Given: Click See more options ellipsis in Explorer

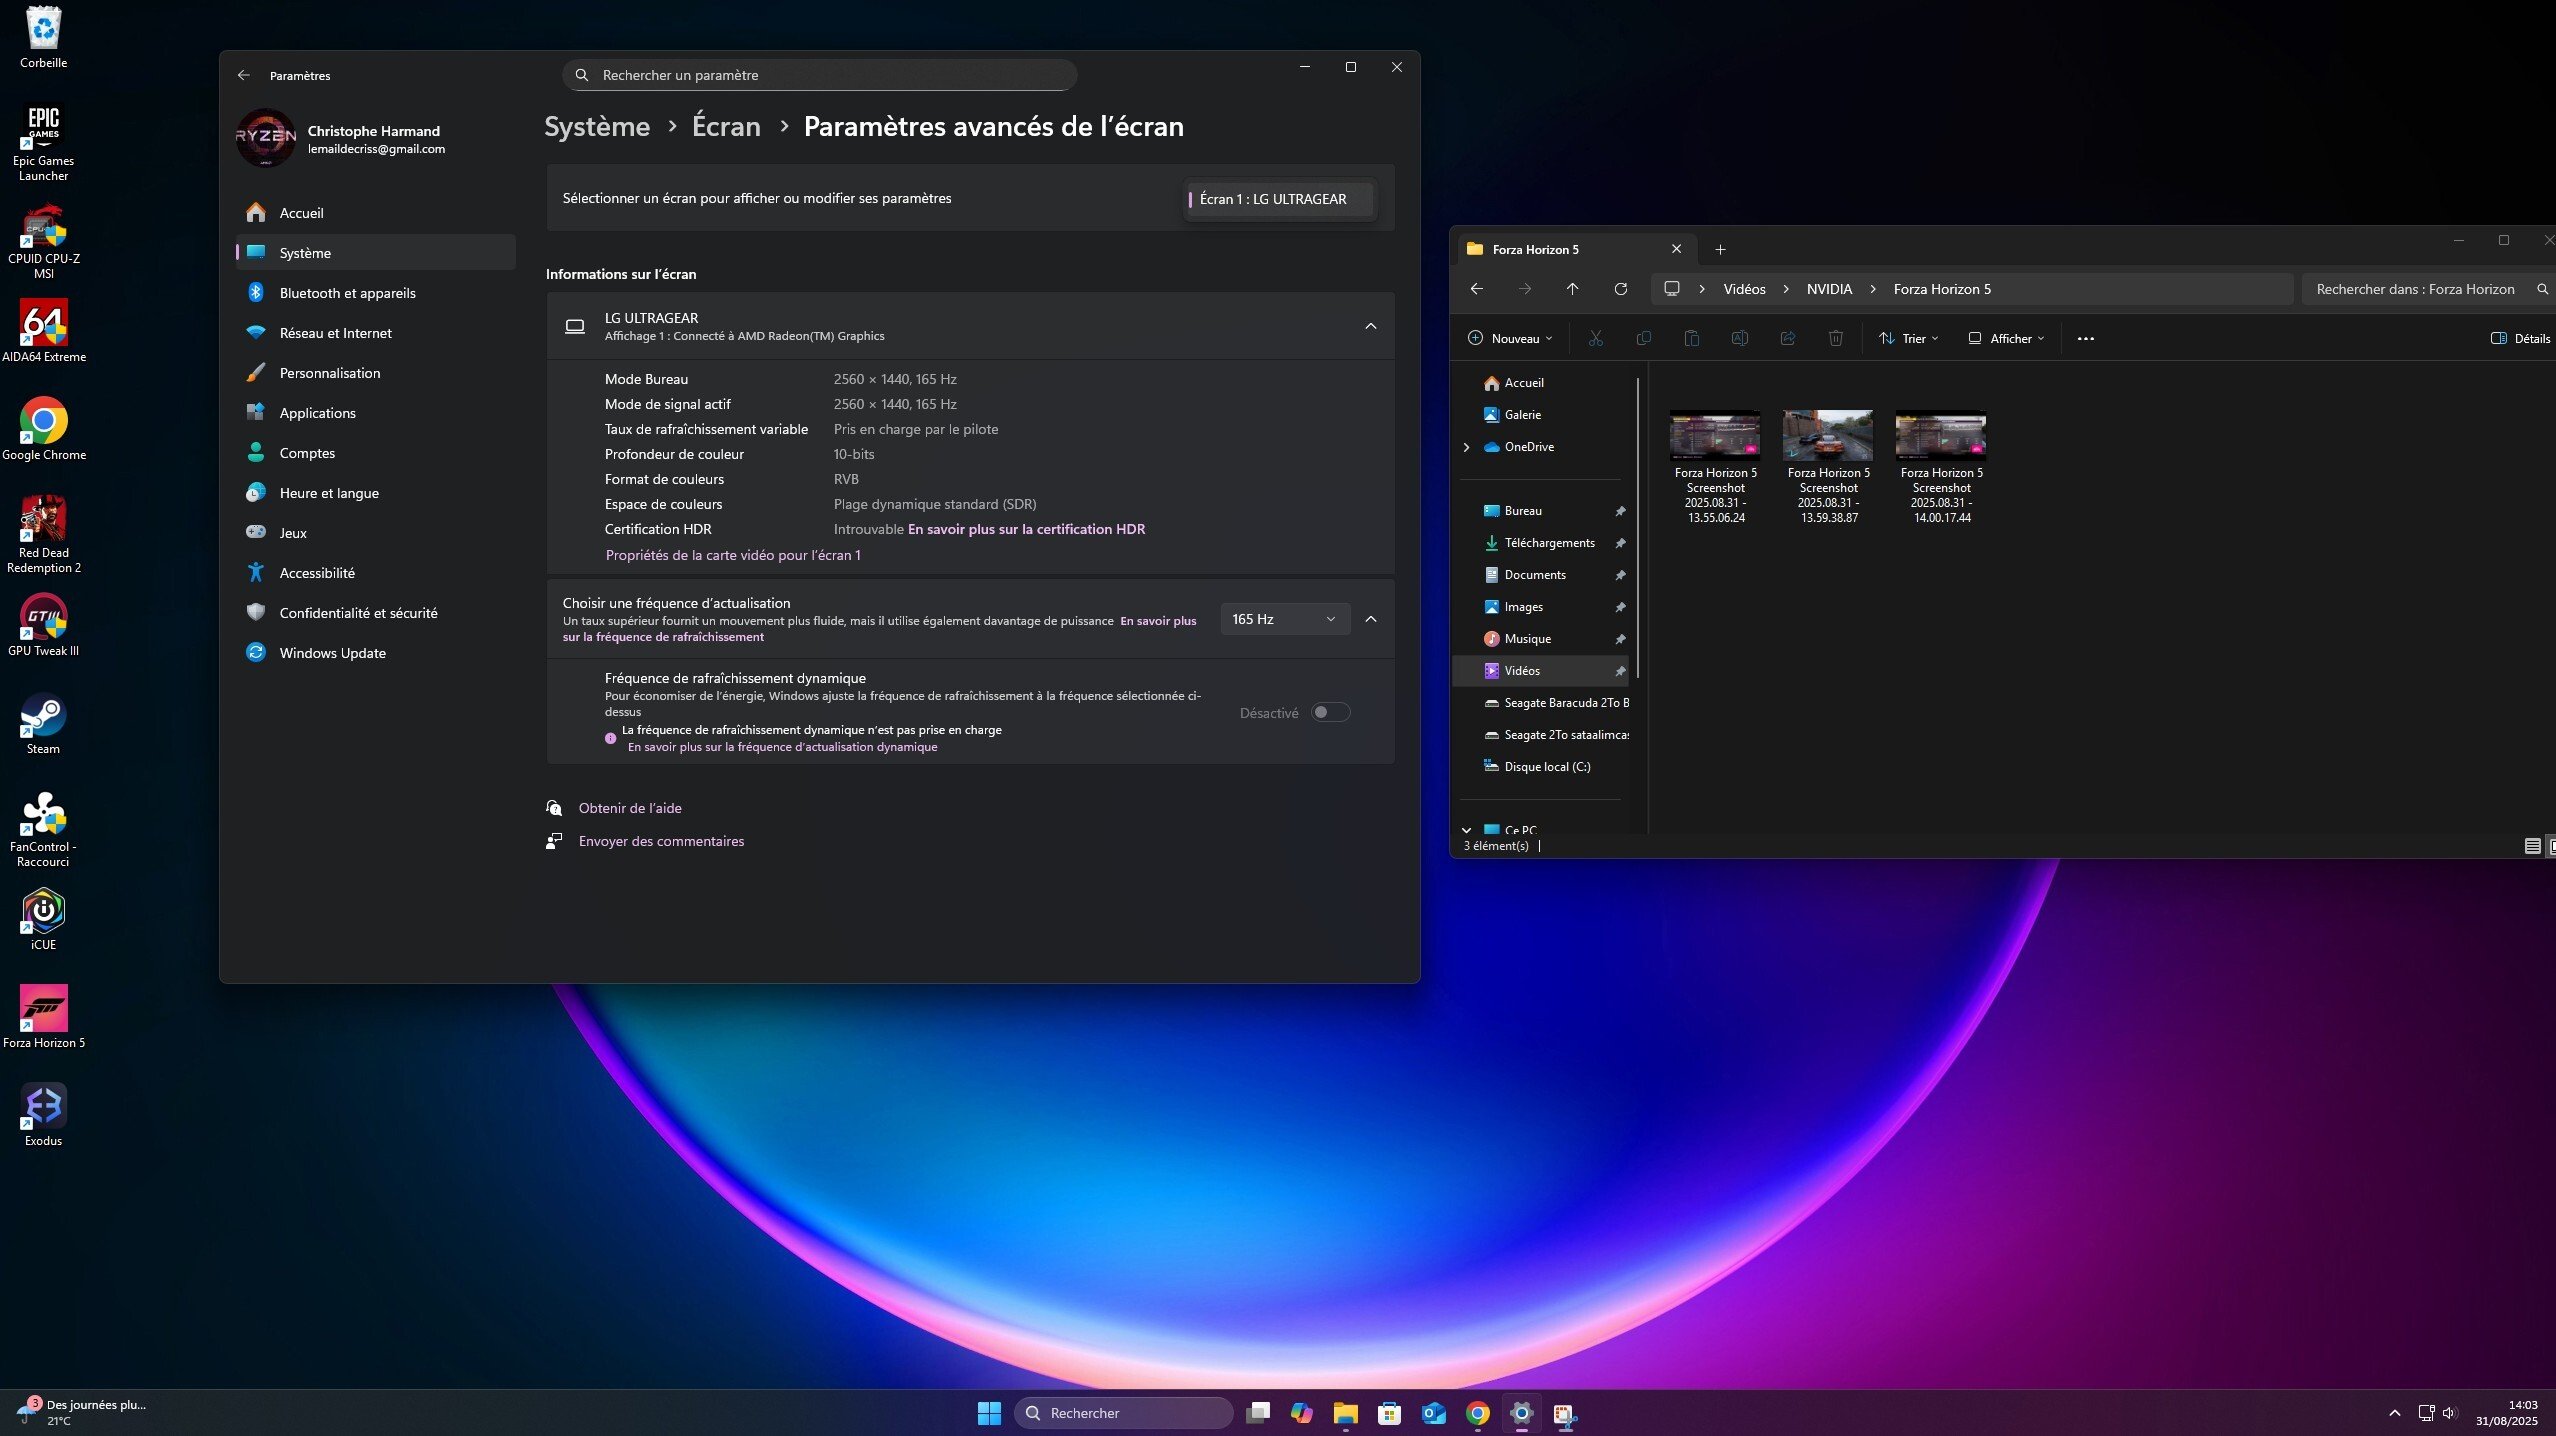Looking at the screenshot, I should pos(2085,338).
